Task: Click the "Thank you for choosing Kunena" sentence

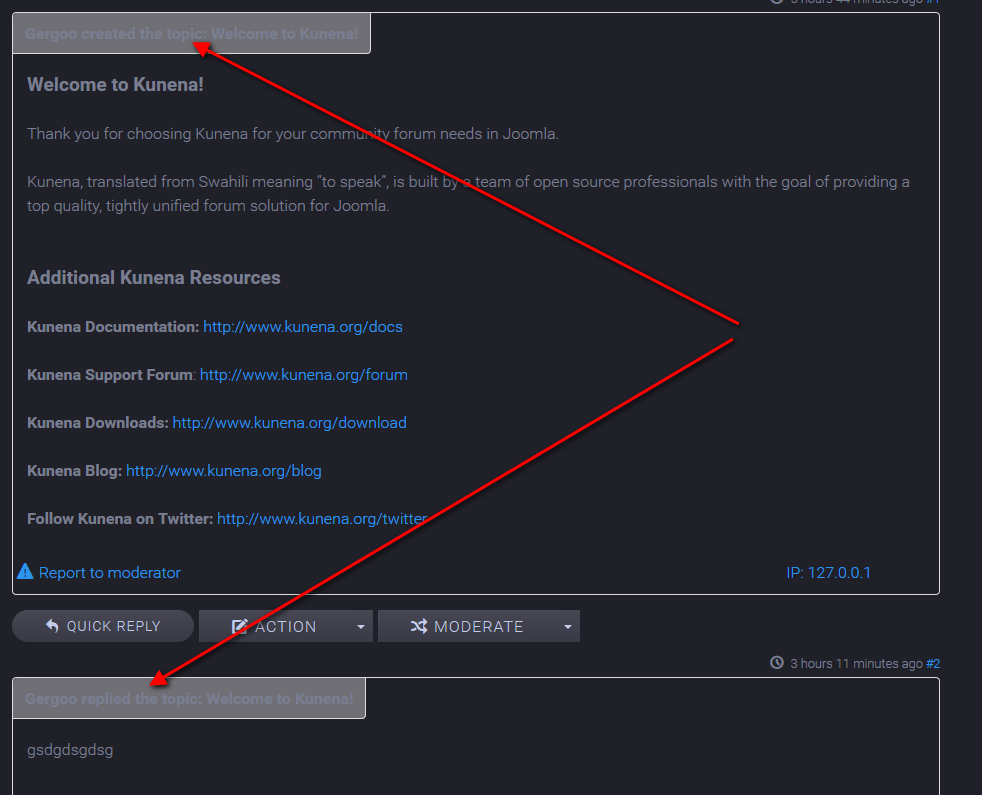Action: [293, 134]
